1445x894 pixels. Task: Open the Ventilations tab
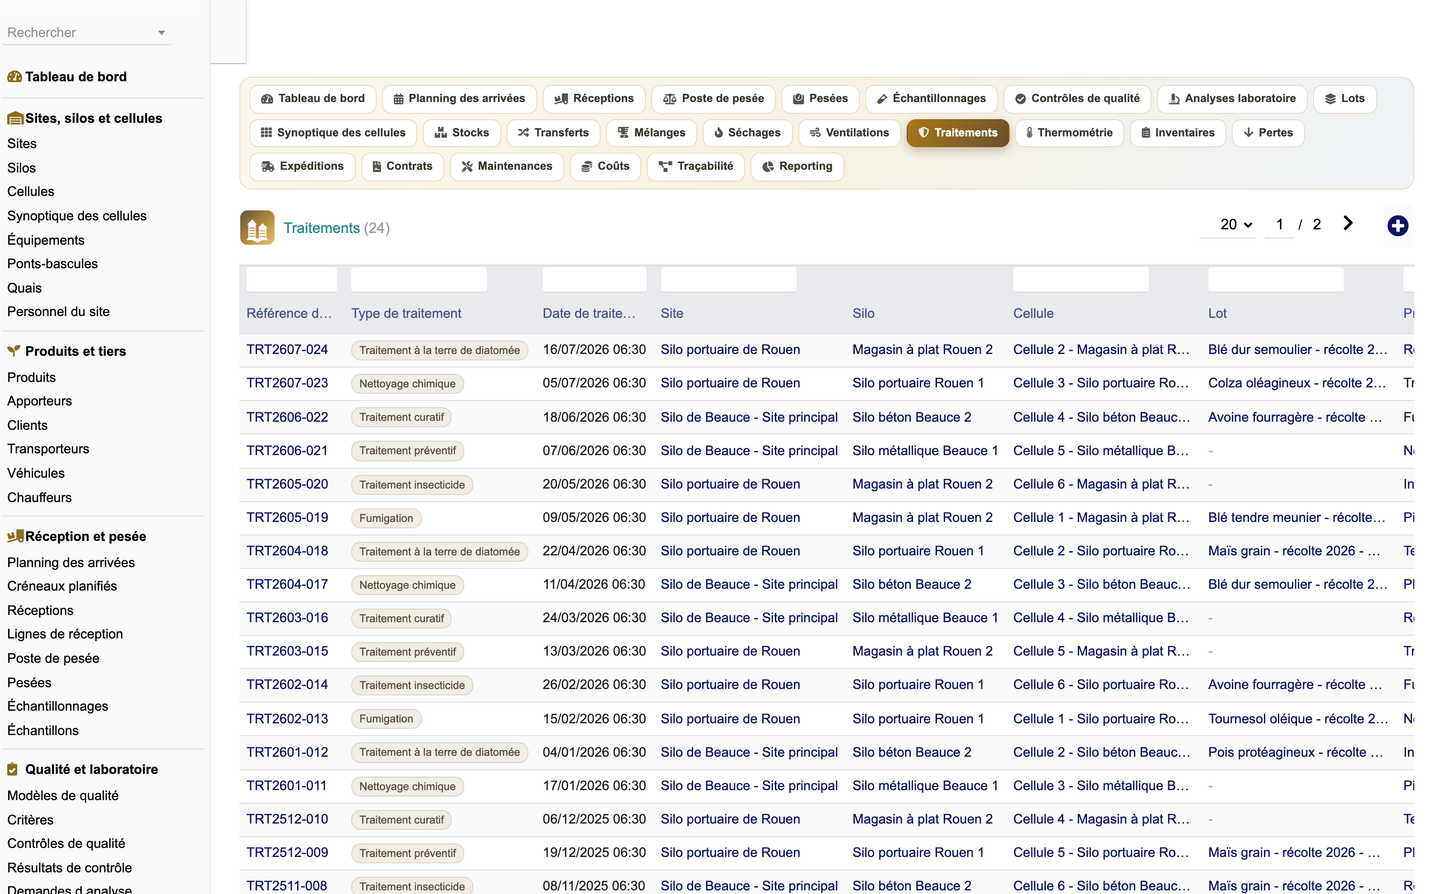(849, 133)
